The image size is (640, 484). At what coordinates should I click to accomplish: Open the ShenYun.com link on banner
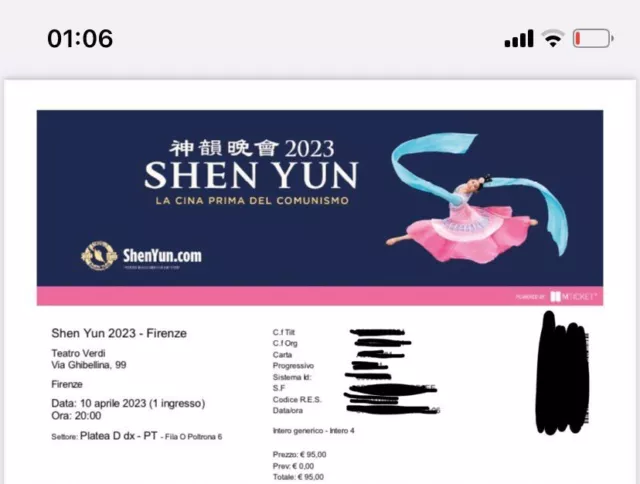pos(162,256)
